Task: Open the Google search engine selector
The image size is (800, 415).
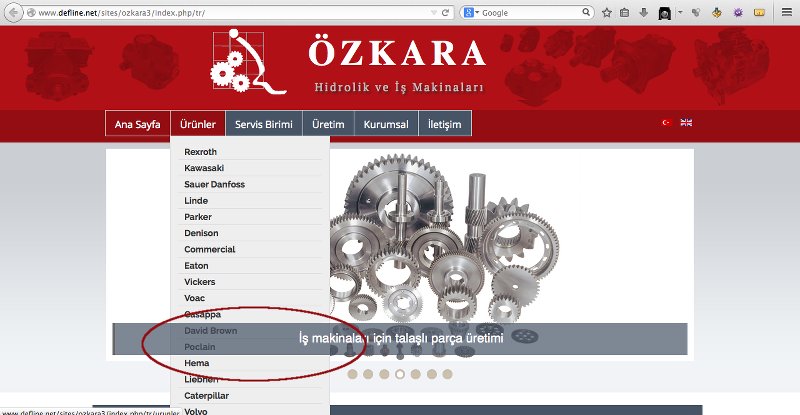Action: coord(471,13)
